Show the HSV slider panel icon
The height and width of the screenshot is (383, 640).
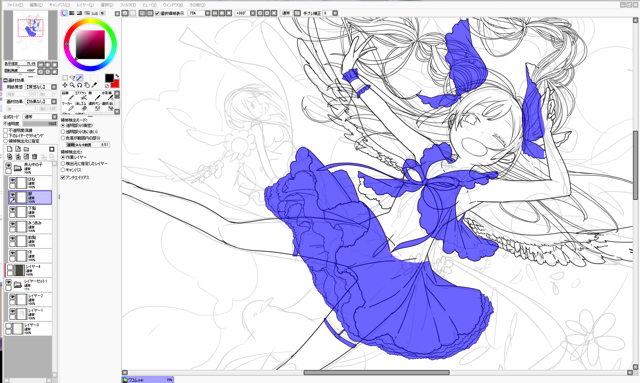tap(79, 13)
